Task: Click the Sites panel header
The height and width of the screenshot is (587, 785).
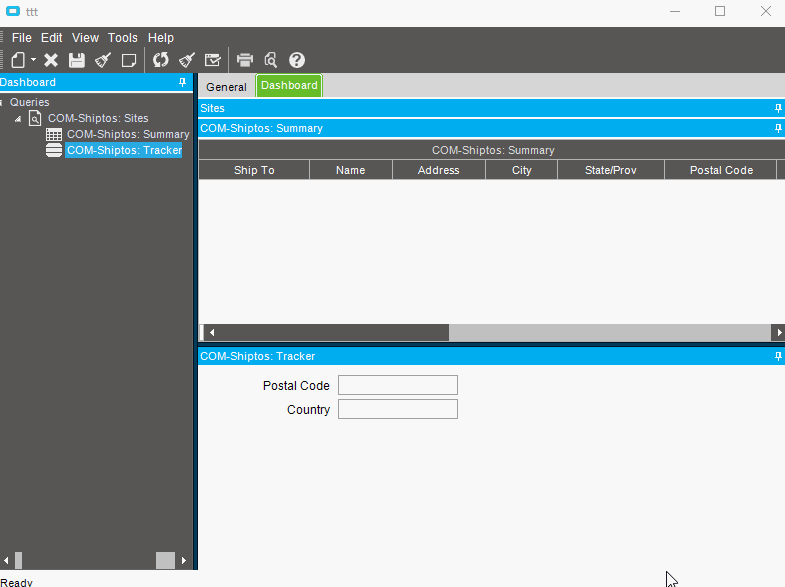Action: (x=492, y=108)
